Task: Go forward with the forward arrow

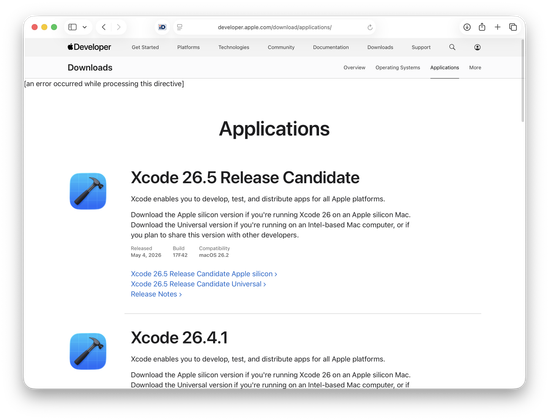Action: 119,27
